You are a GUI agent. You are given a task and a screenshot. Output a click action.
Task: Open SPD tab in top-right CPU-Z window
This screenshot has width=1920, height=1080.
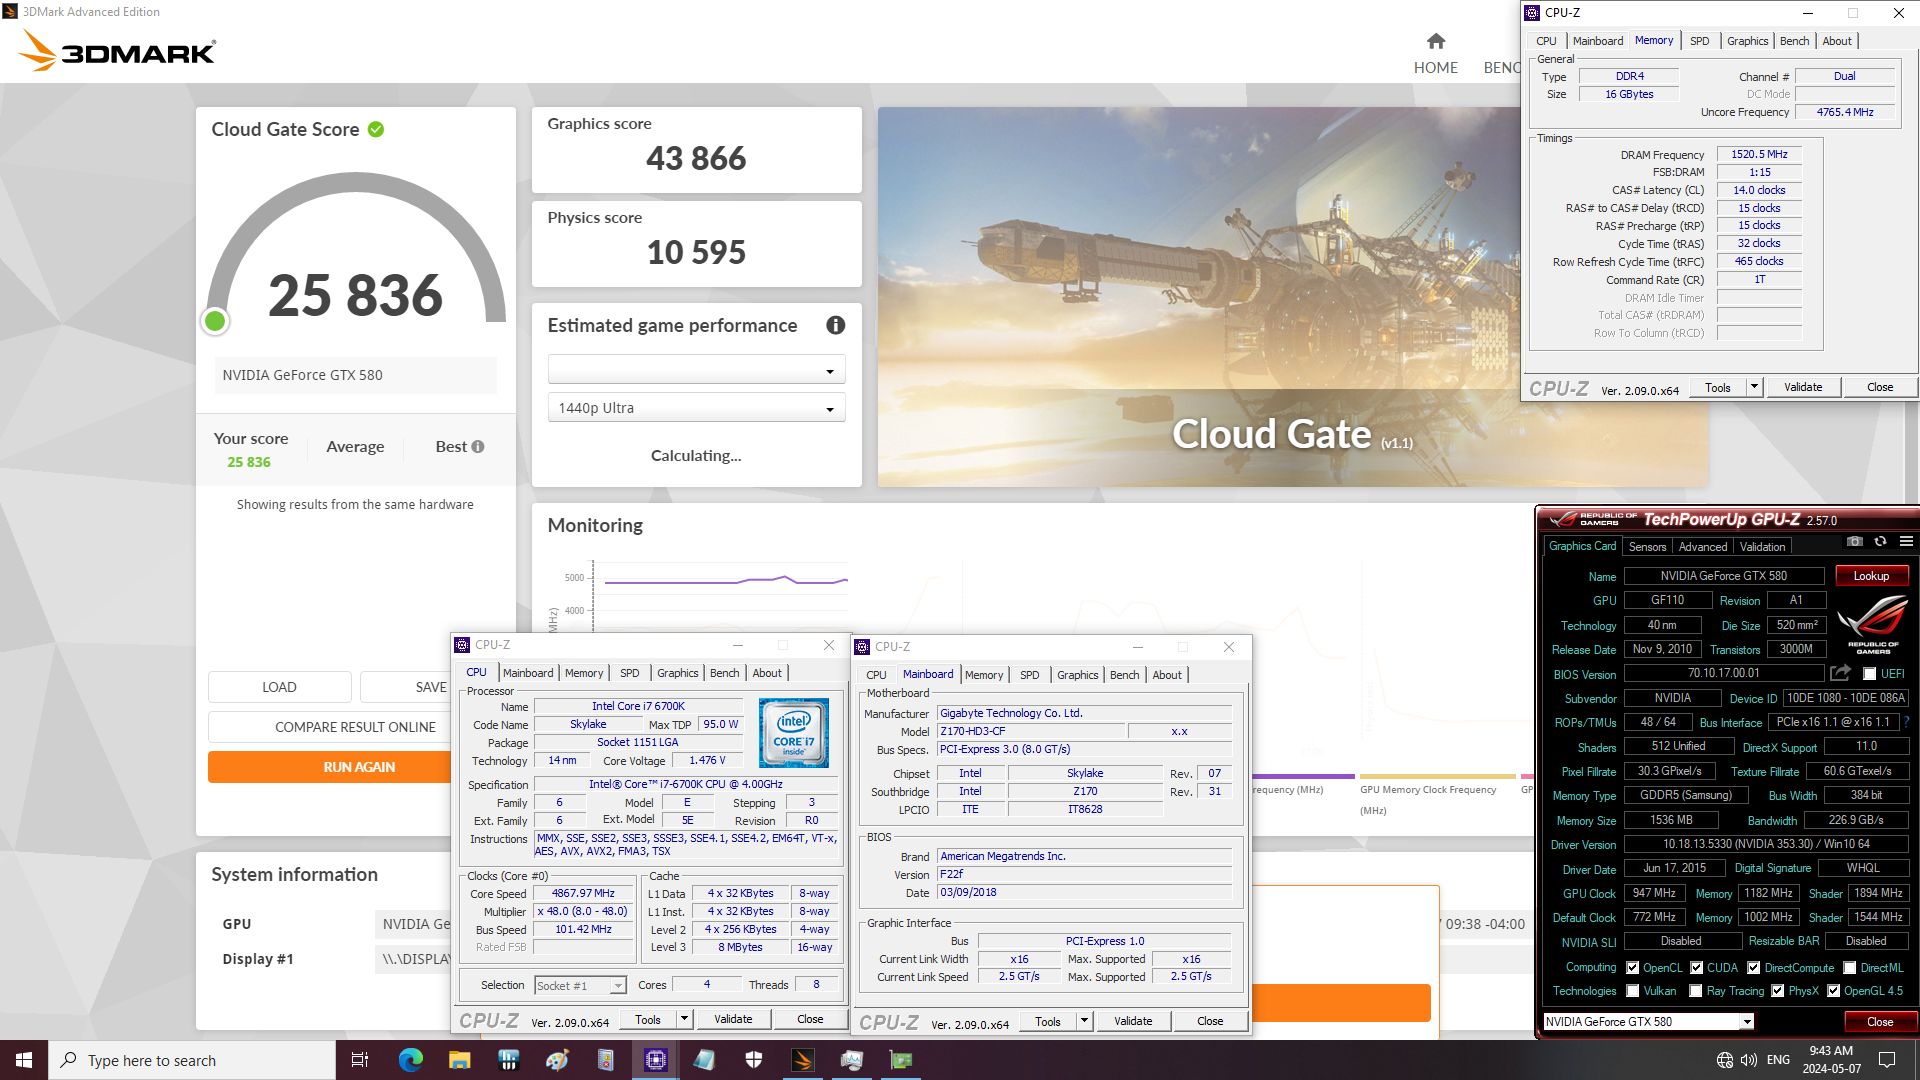coord(1700,41)
